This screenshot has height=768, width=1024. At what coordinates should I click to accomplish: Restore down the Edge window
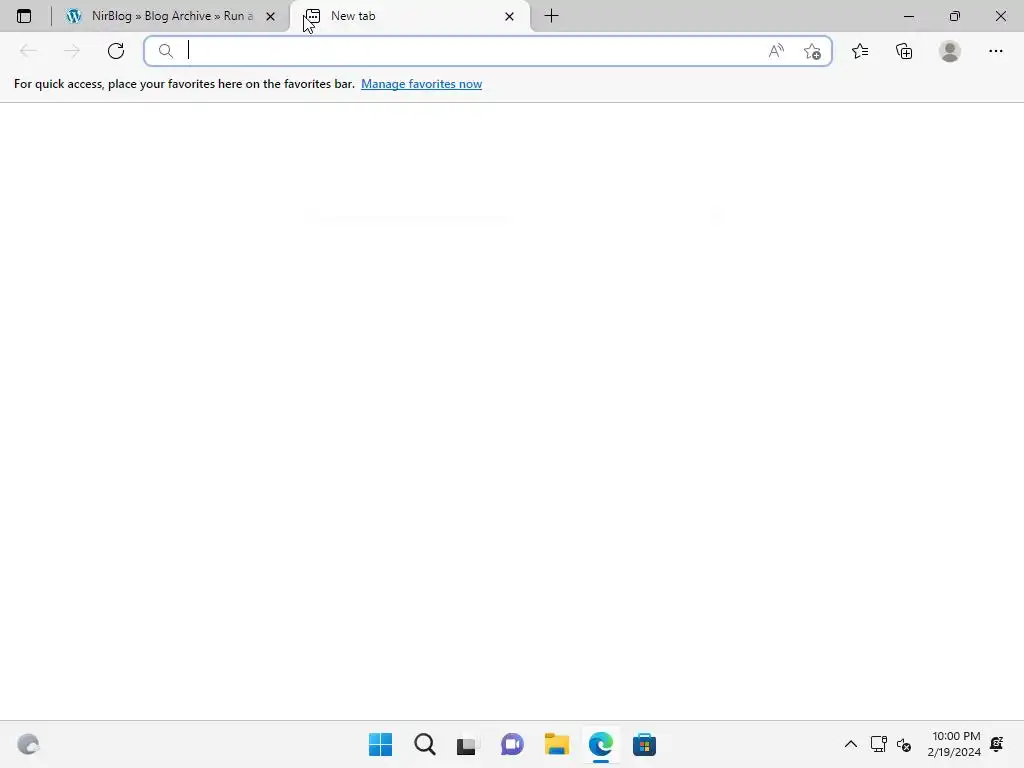[955, 16]
